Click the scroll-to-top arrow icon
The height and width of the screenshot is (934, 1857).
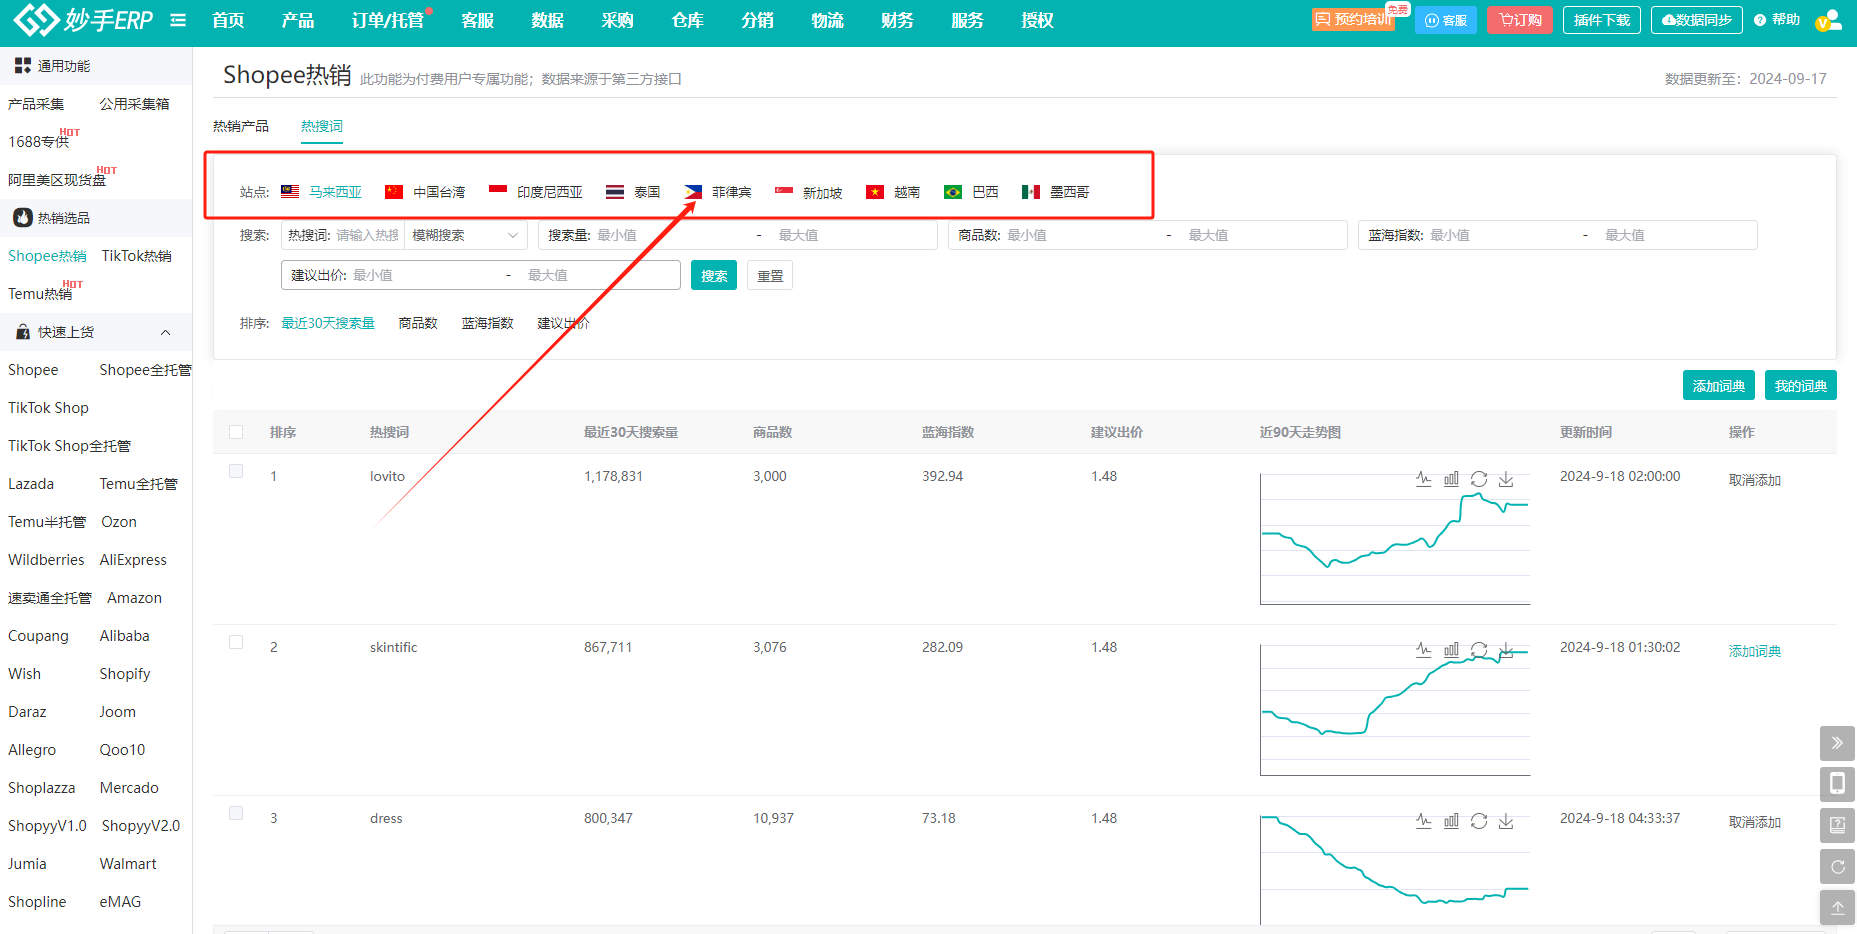1837,908
